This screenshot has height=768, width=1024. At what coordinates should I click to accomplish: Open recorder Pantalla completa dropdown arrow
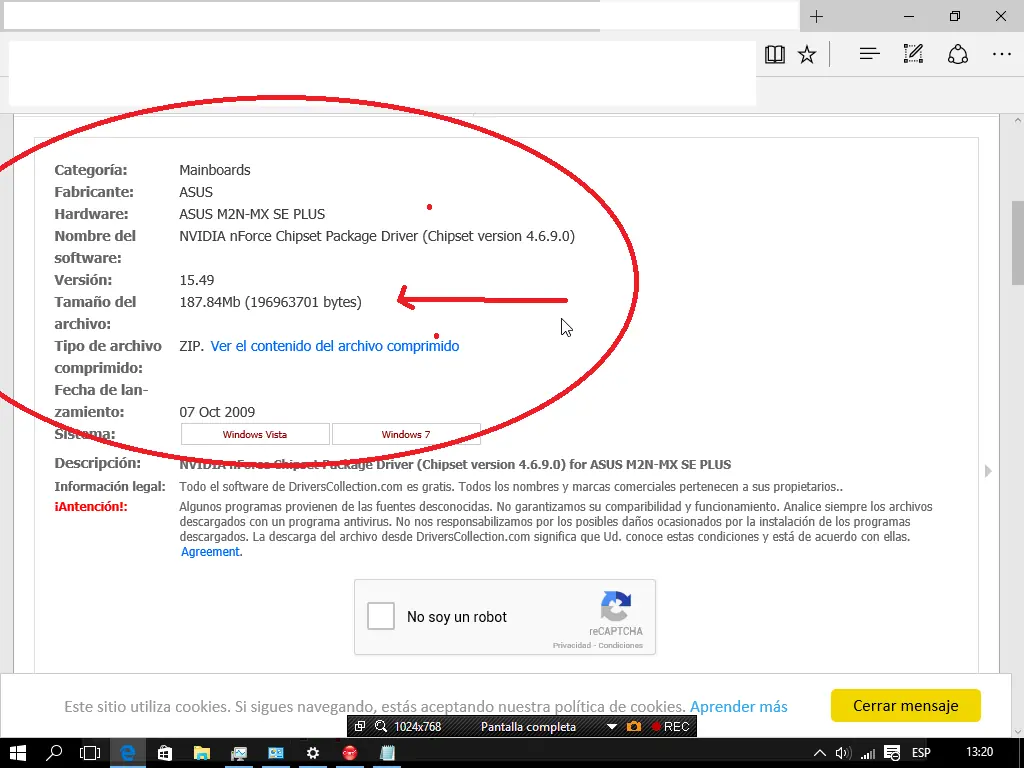[612, 727]
